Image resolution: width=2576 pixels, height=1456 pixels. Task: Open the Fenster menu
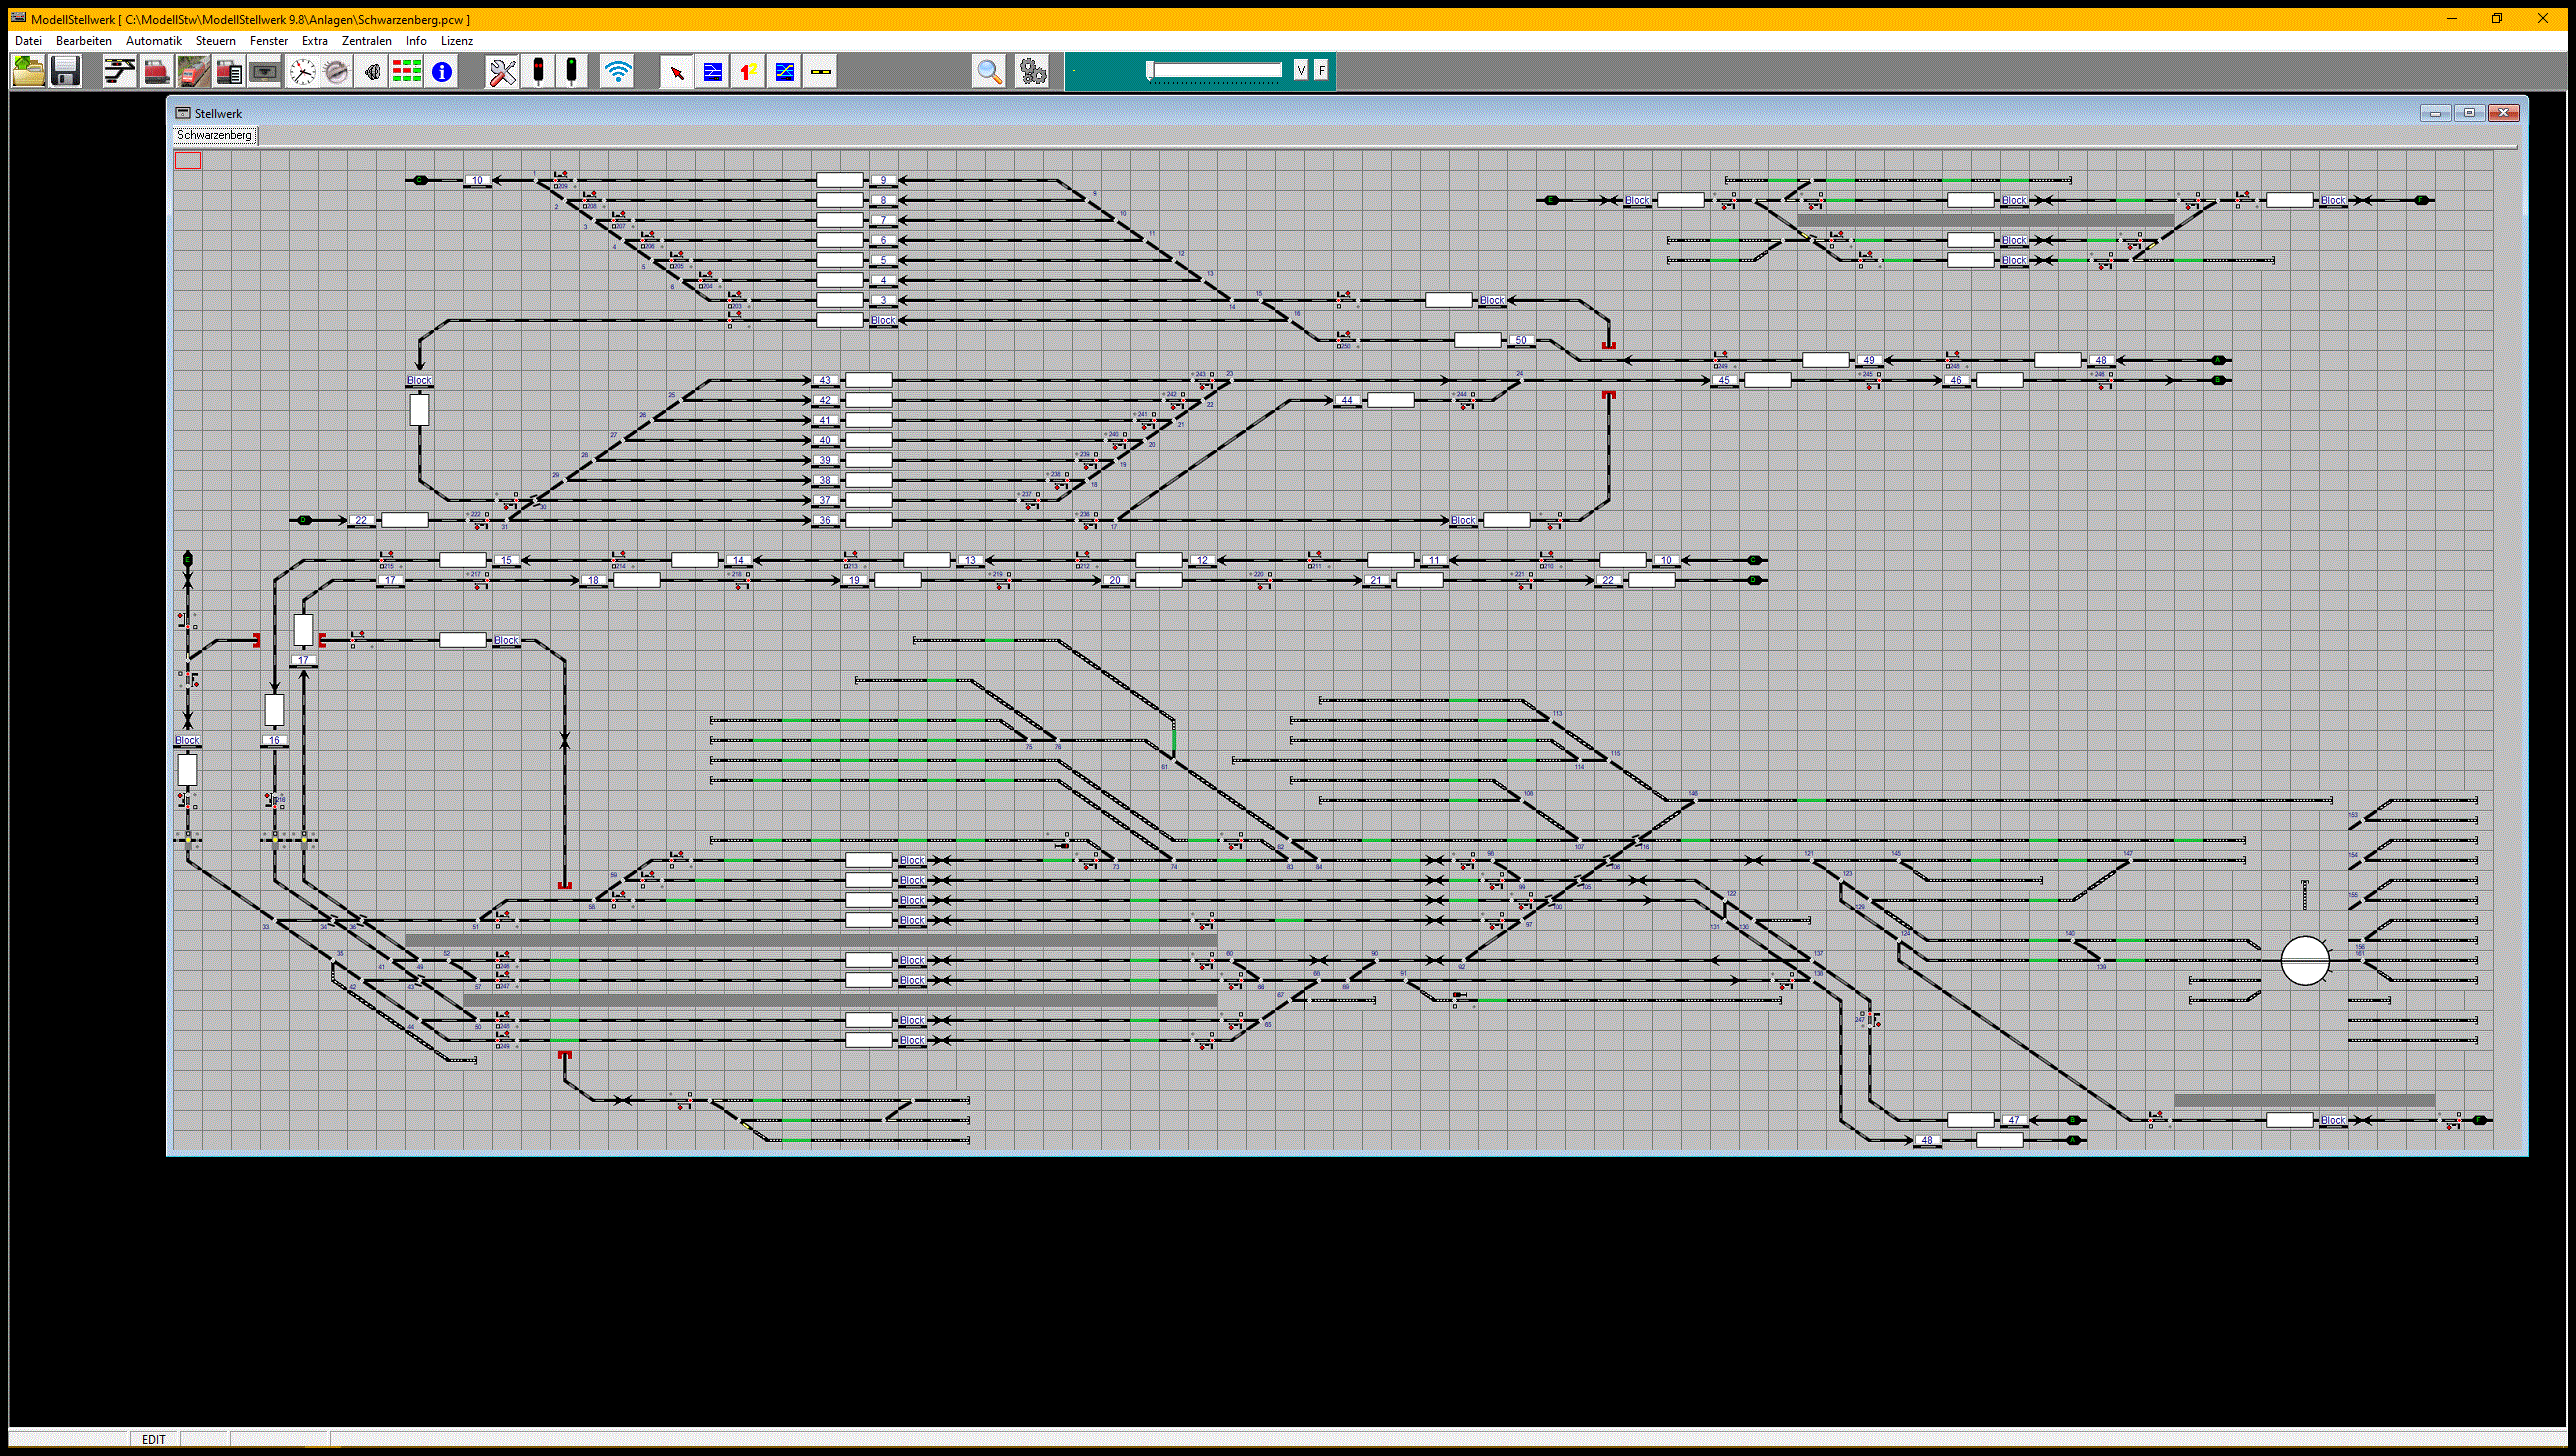click(269, 41)
